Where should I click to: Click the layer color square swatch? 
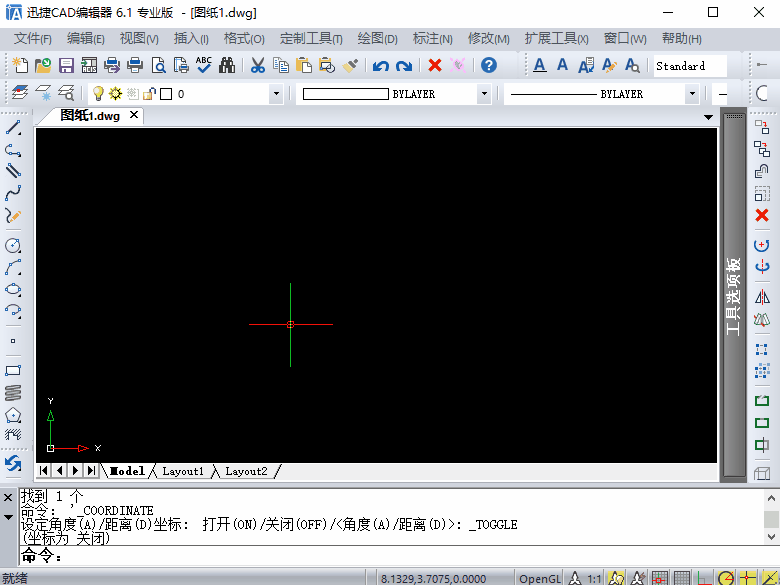pyautogui.click(x=167, y=94)
